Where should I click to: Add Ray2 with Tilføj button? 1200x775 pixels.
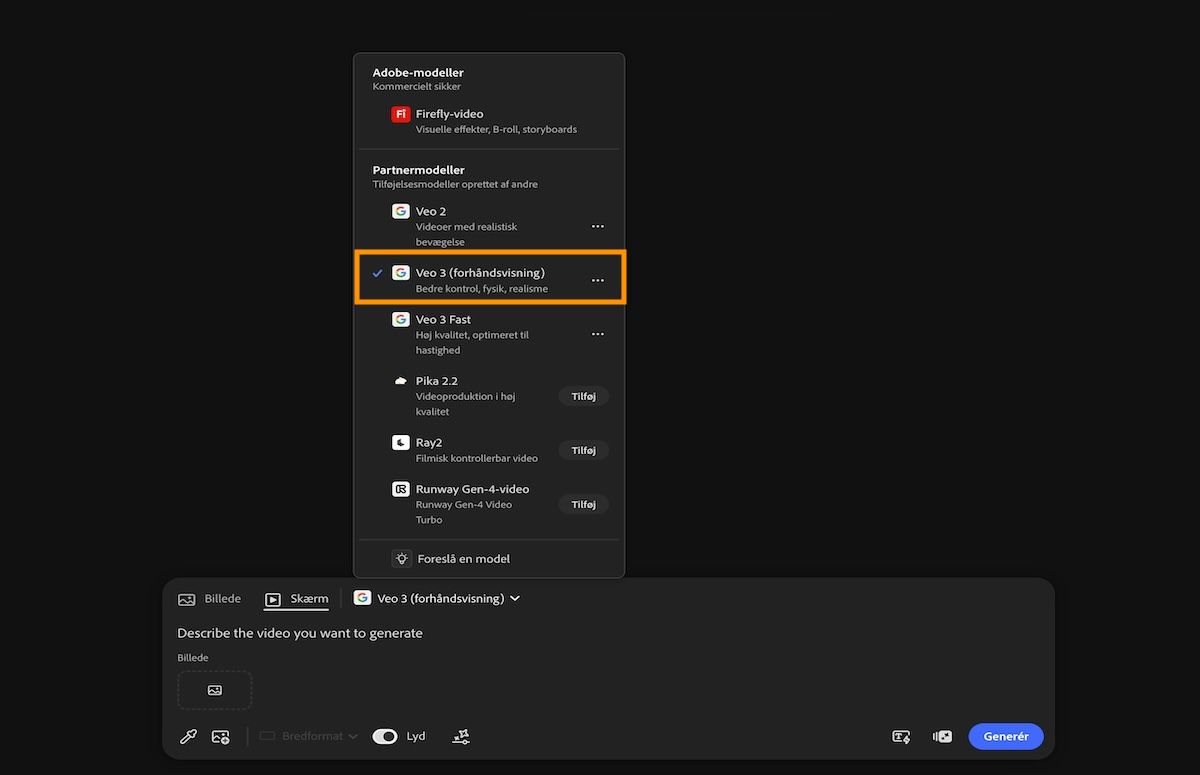coord(583,450)
